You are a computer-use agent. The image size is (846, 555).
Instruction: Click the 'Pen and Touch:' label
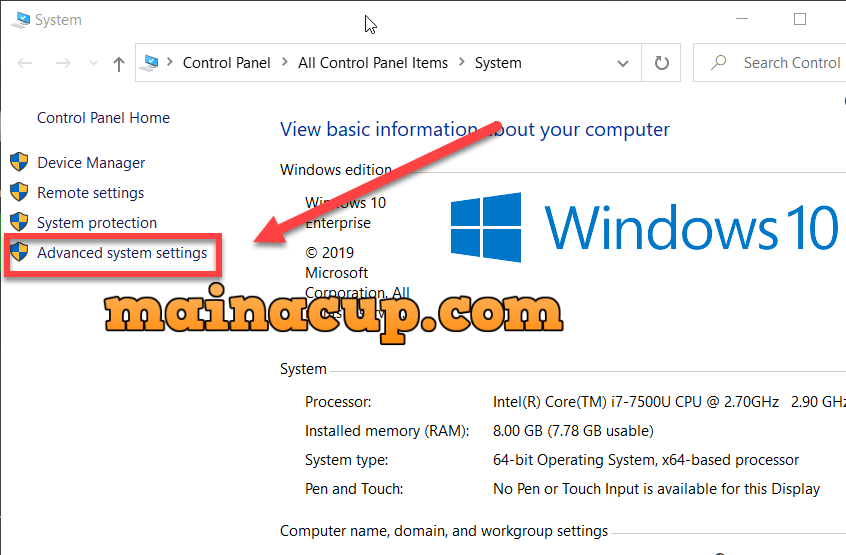click(354, 489)
